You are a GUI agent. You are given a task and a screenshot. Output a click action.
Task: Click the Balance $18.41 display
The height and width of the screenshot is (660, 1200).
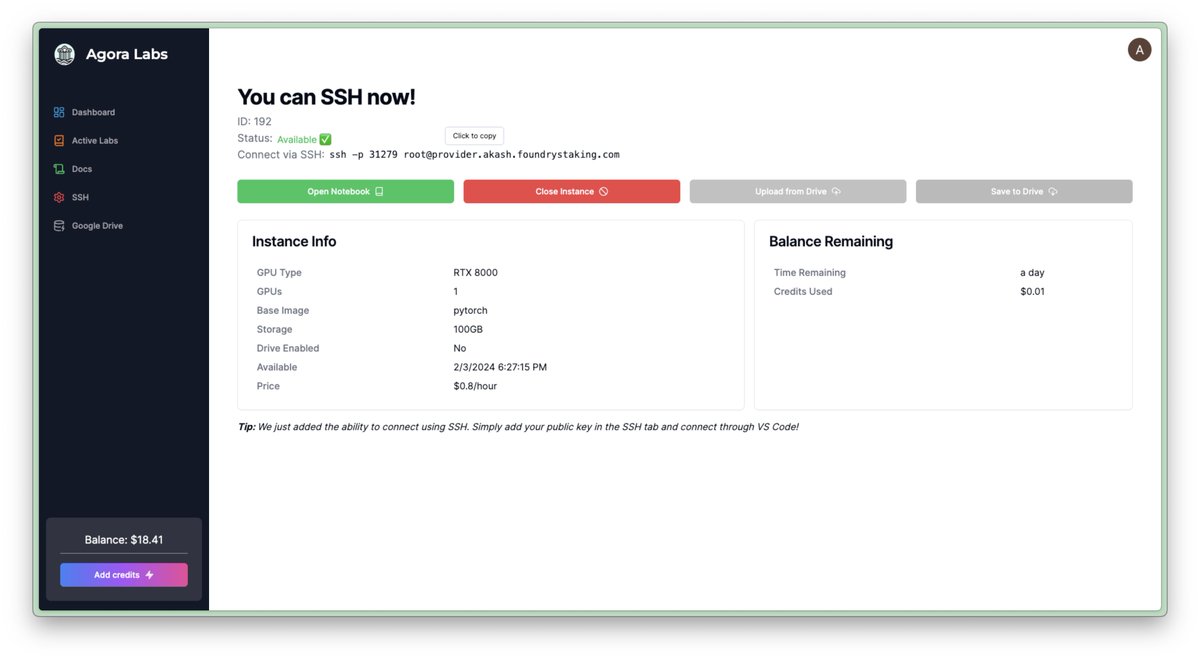click(x=123, y=539)
